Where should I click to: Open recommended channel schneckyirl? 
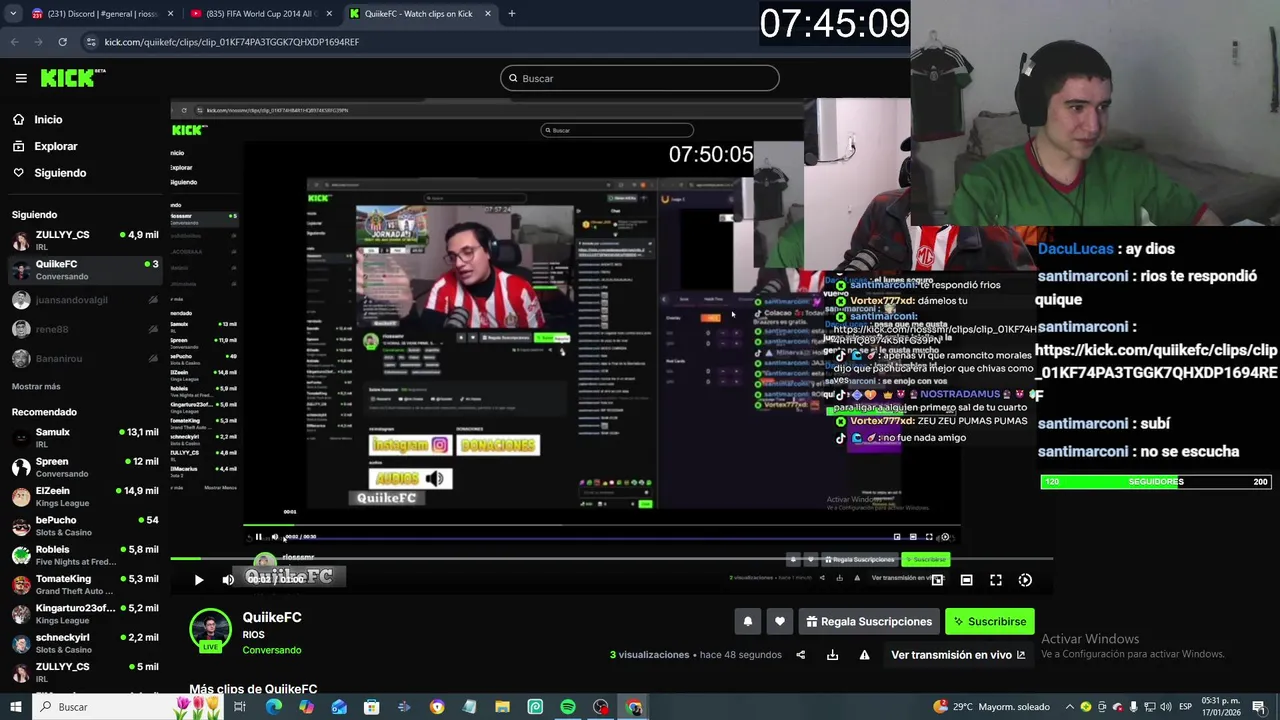point(85,642)
